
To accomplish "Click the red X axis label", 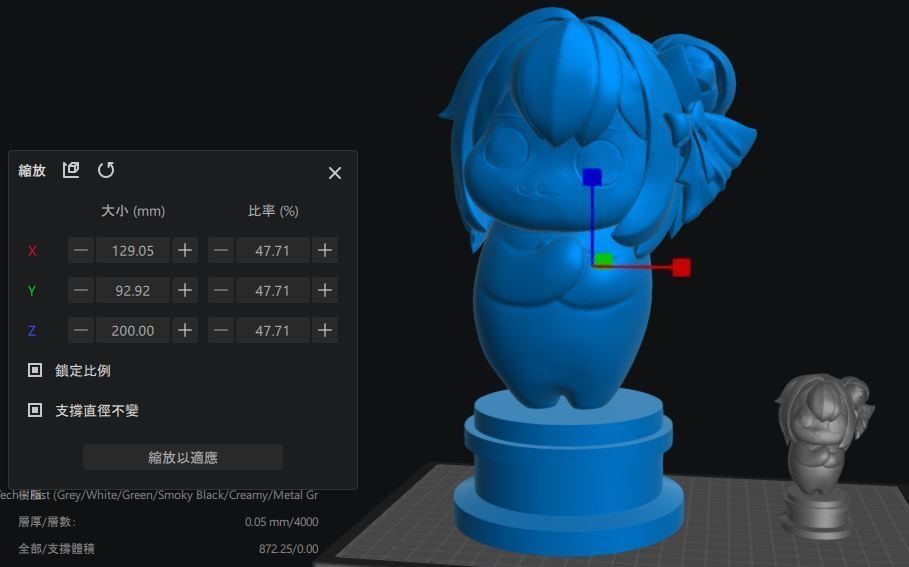I will click(x=32, y=251).
